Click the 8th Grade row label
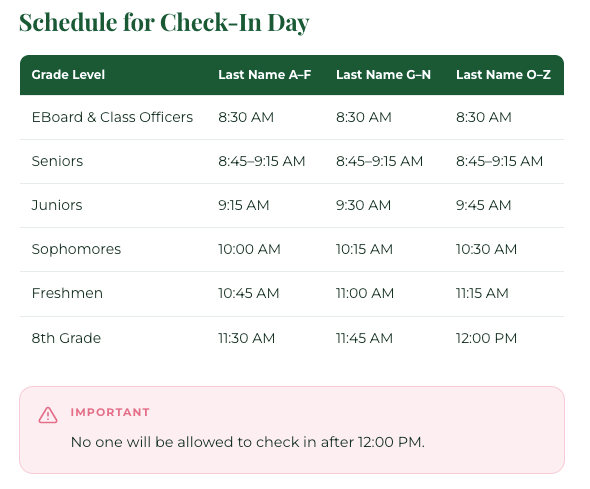Viewport: 590px width, 489px height. point(66,338)
